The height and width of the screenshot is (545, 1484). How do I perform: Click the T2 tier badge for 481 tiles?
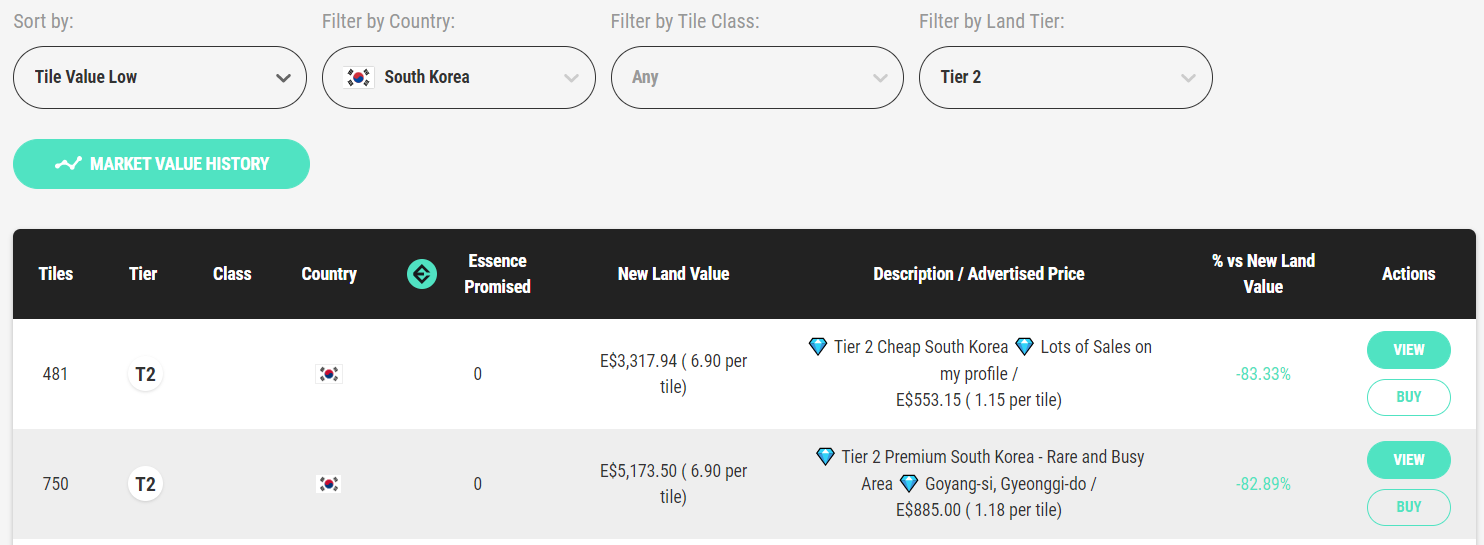click(145, 374)
